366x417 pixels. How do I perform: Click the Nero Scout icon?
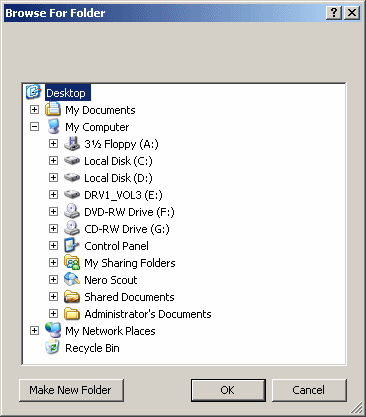point(72,280)
